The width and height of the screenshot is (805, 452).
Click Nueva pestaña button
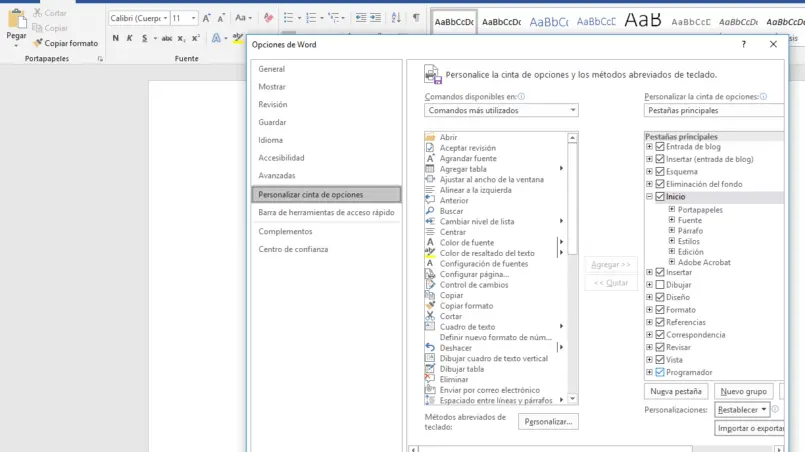pyautogui.click(x=676, y=391)
